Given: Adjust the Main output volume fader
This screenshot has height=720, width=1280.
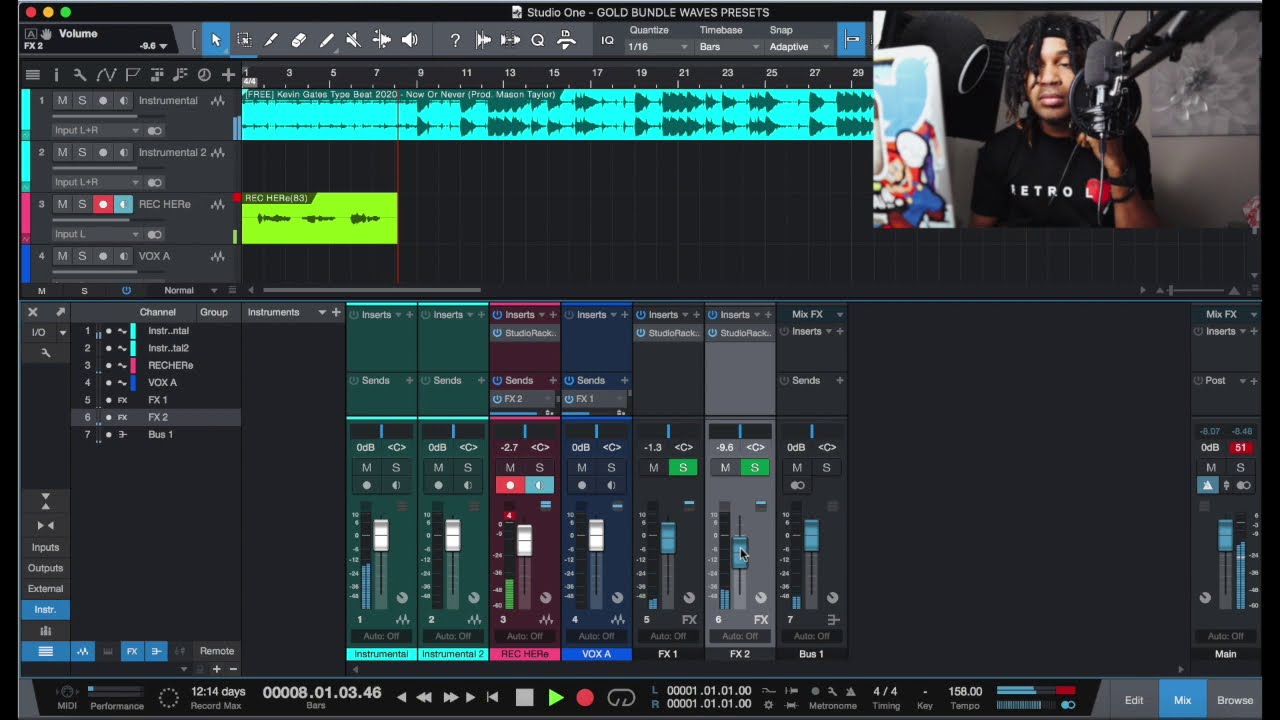Looking at the screenshot, I should tap(1225, 536).
